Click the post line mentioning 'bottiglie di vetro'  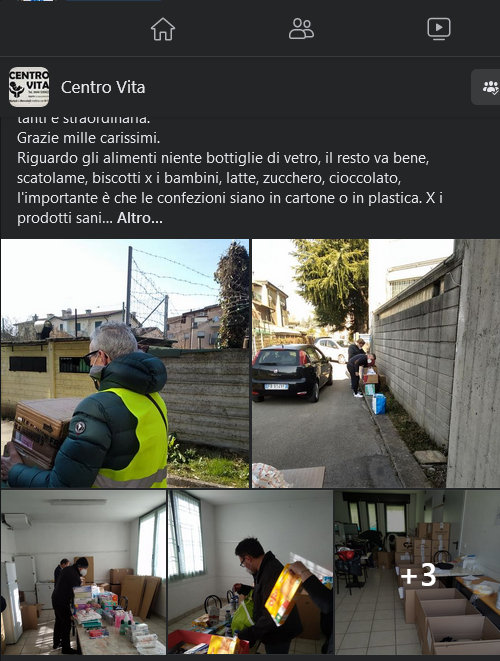coord(223,158)
